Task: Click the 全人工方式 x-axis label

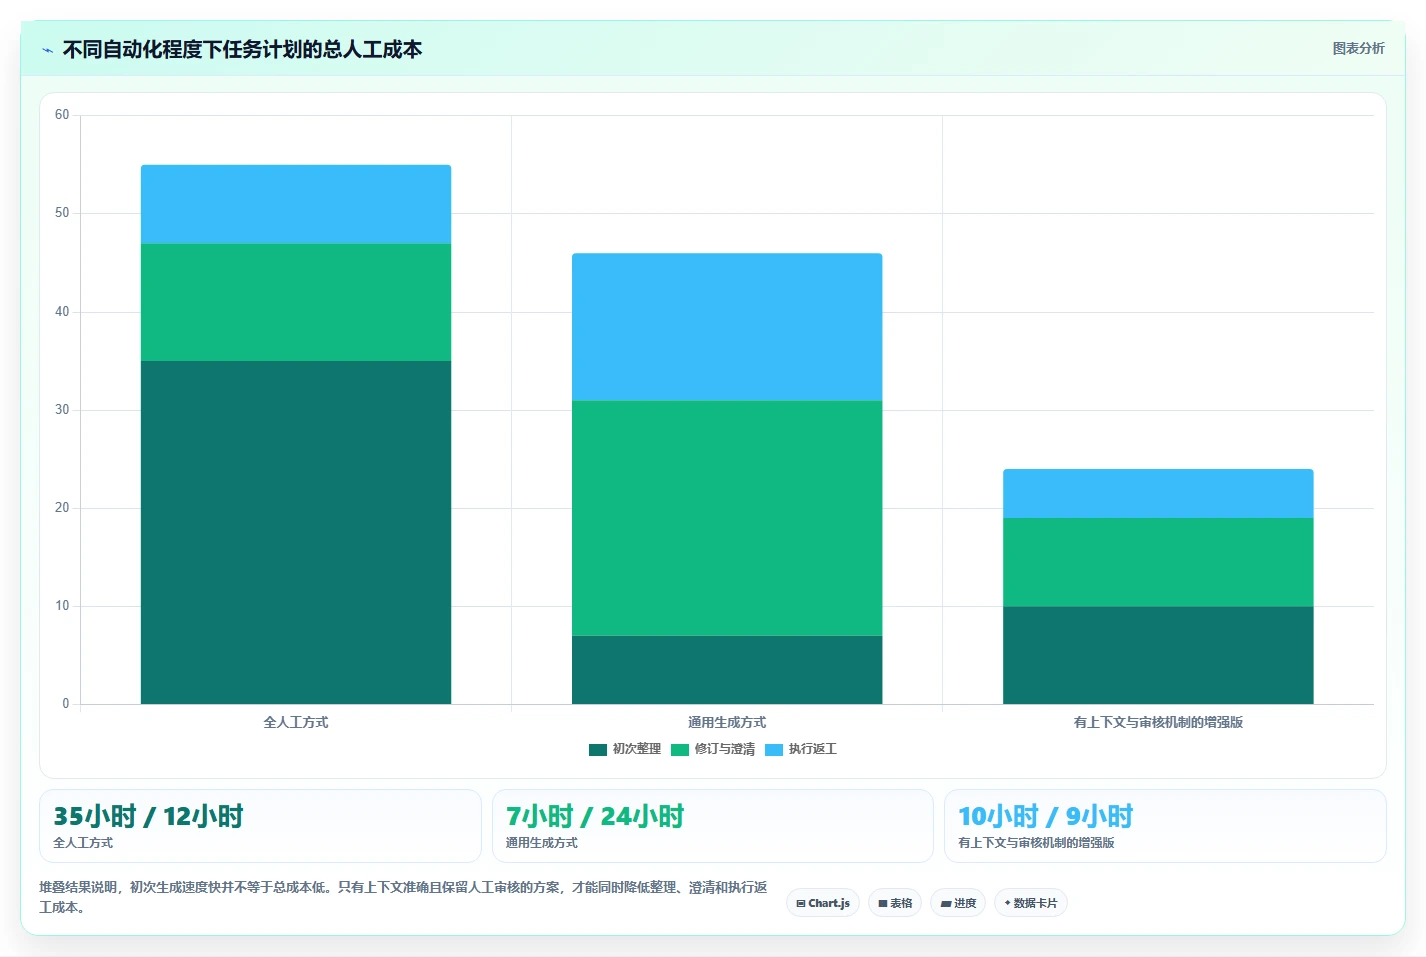Action: [296, 722]
